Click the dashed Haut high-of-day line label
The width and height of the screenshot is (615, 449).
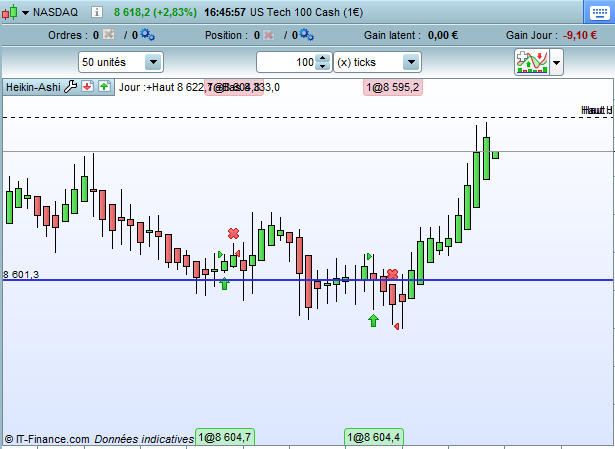[x=597, y=110]
